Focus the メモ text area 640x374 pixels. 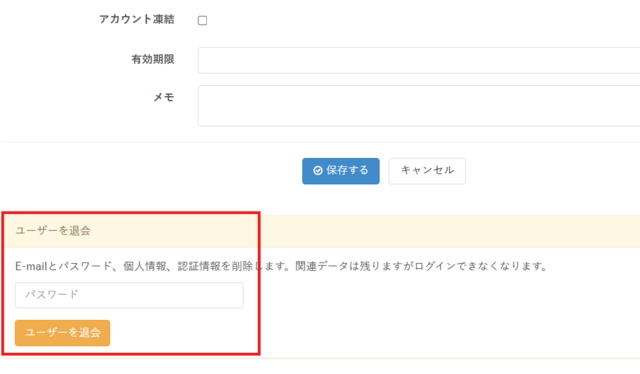pyautogui.click(x=419, y=106)
